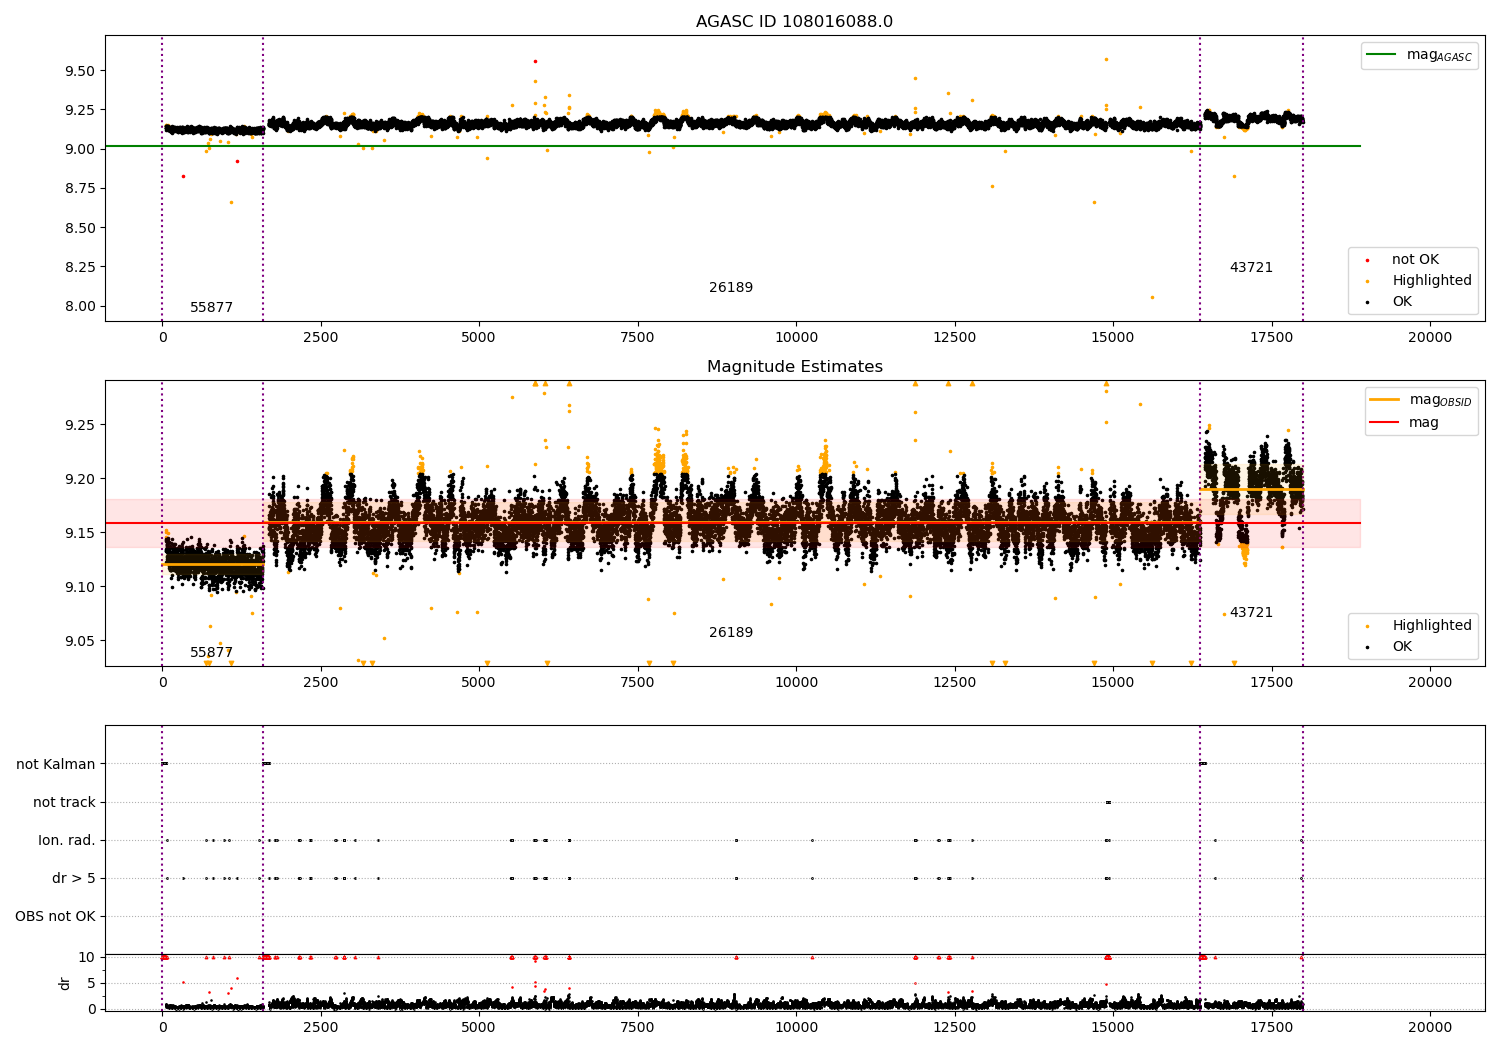Click the 10000 x-tick under the bottom plot
1500x1050 pixels.
point(795,1027)
